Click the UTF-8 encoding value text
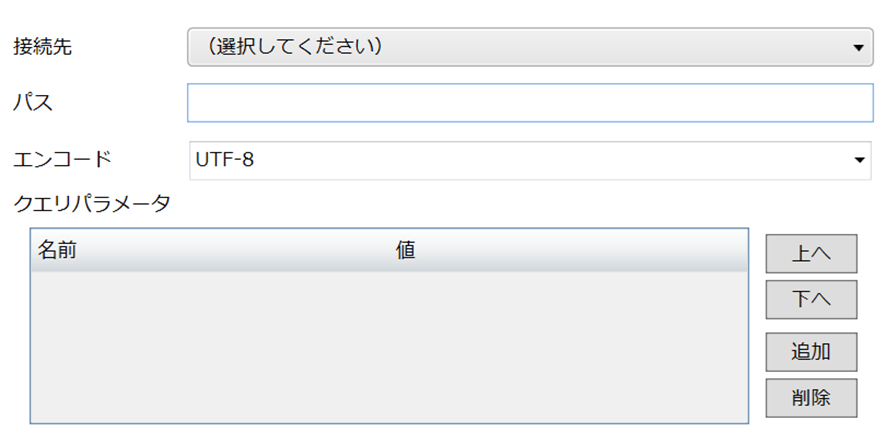This screenshot has height=444, width=886. click(x=225, y=159)
